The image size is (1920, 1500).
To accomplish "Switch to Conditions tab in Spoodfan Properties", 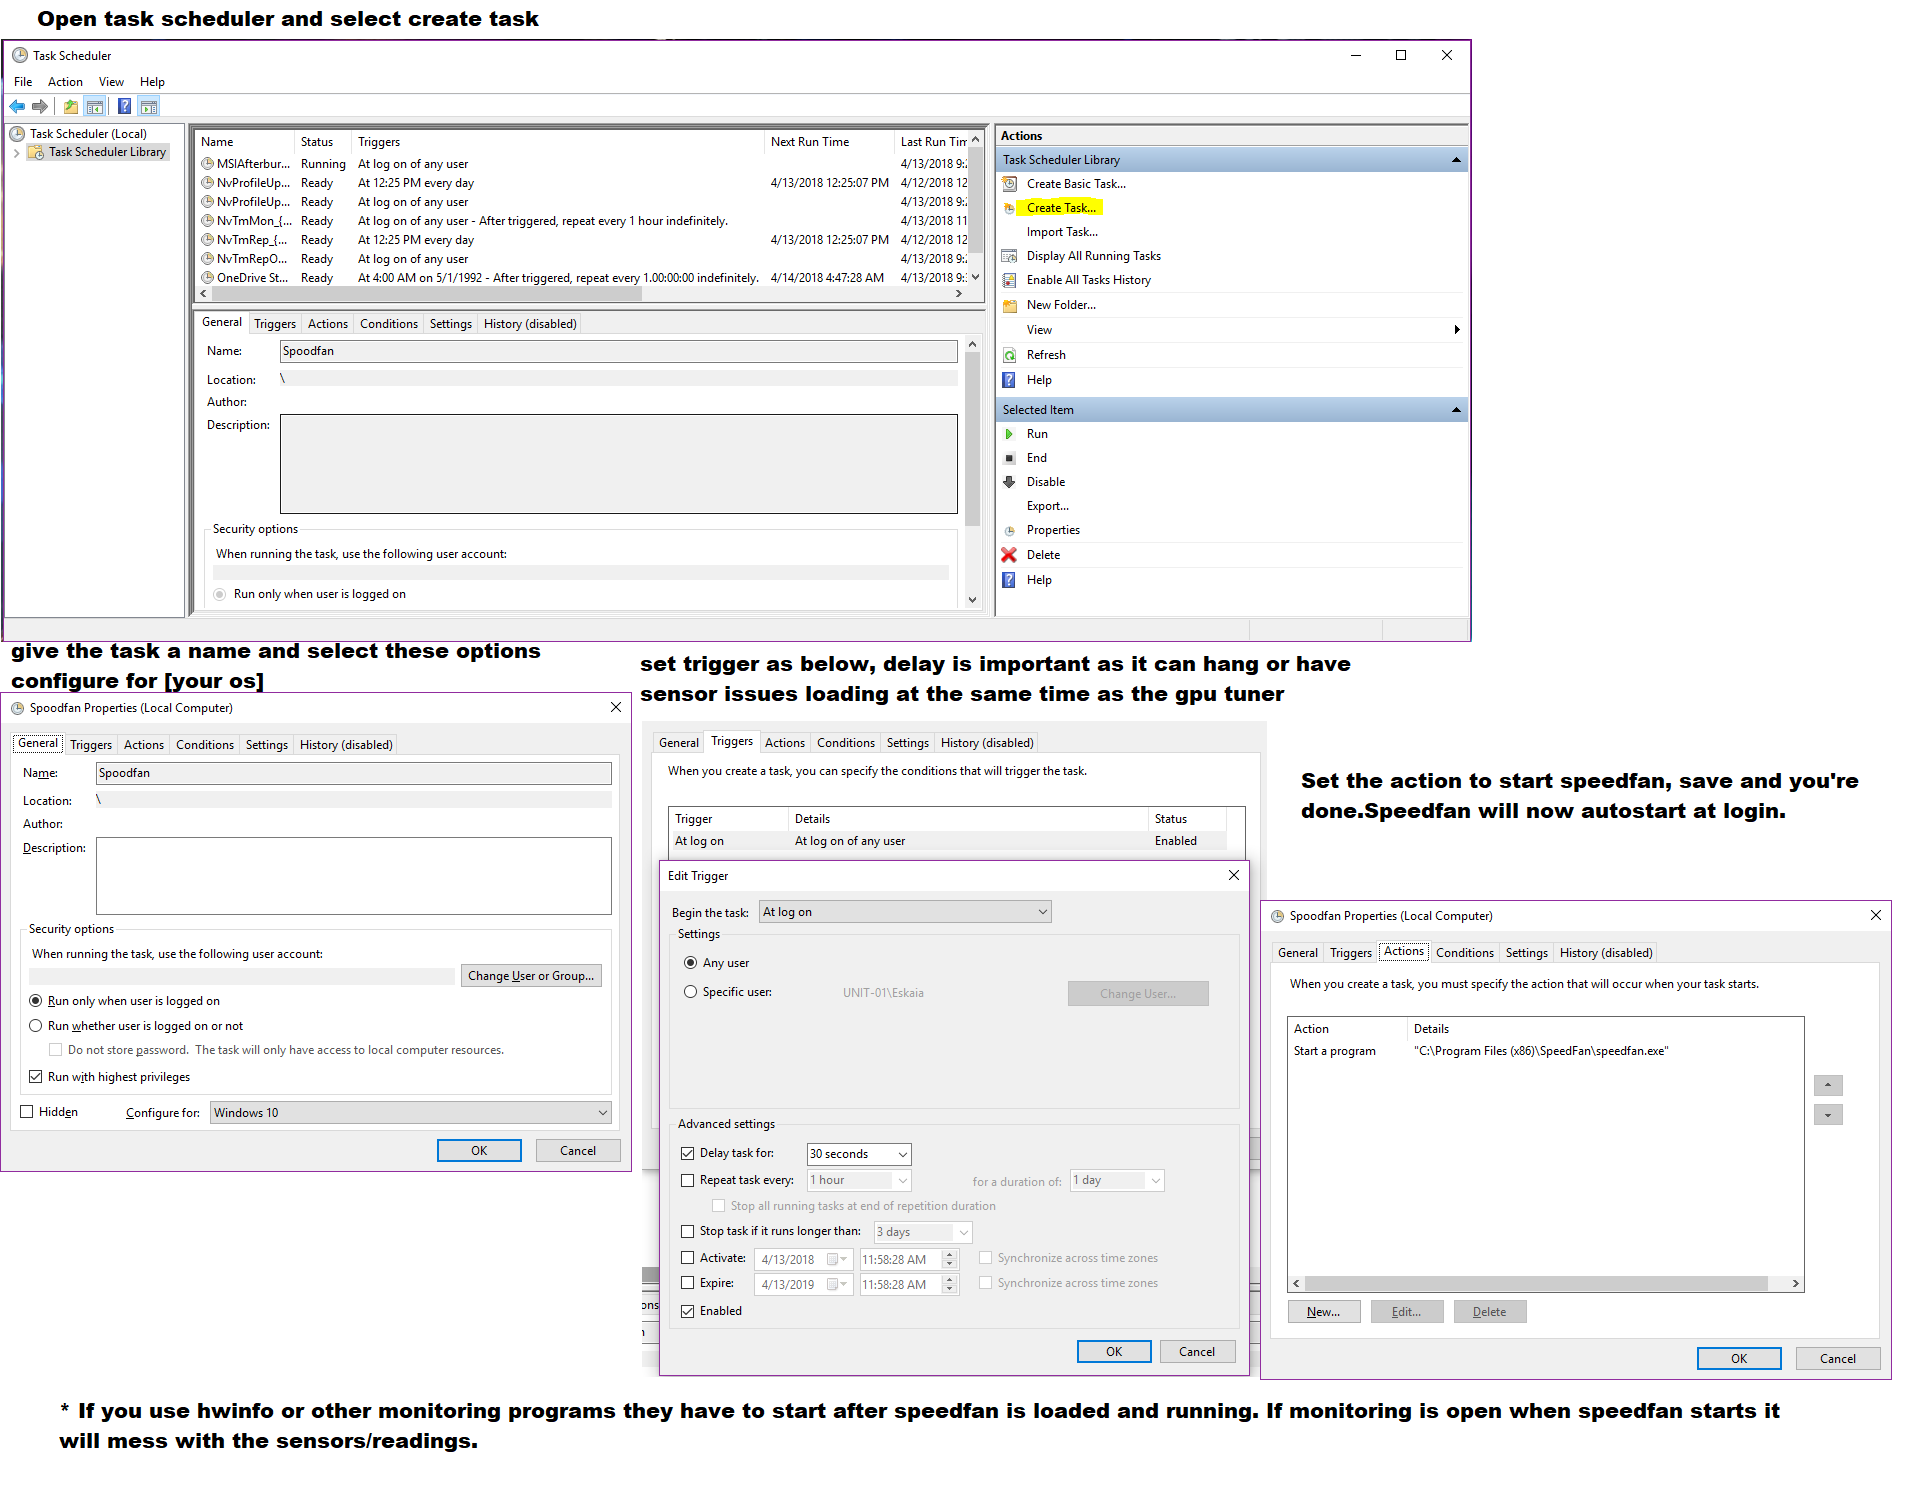I will (x=204, y=745).
